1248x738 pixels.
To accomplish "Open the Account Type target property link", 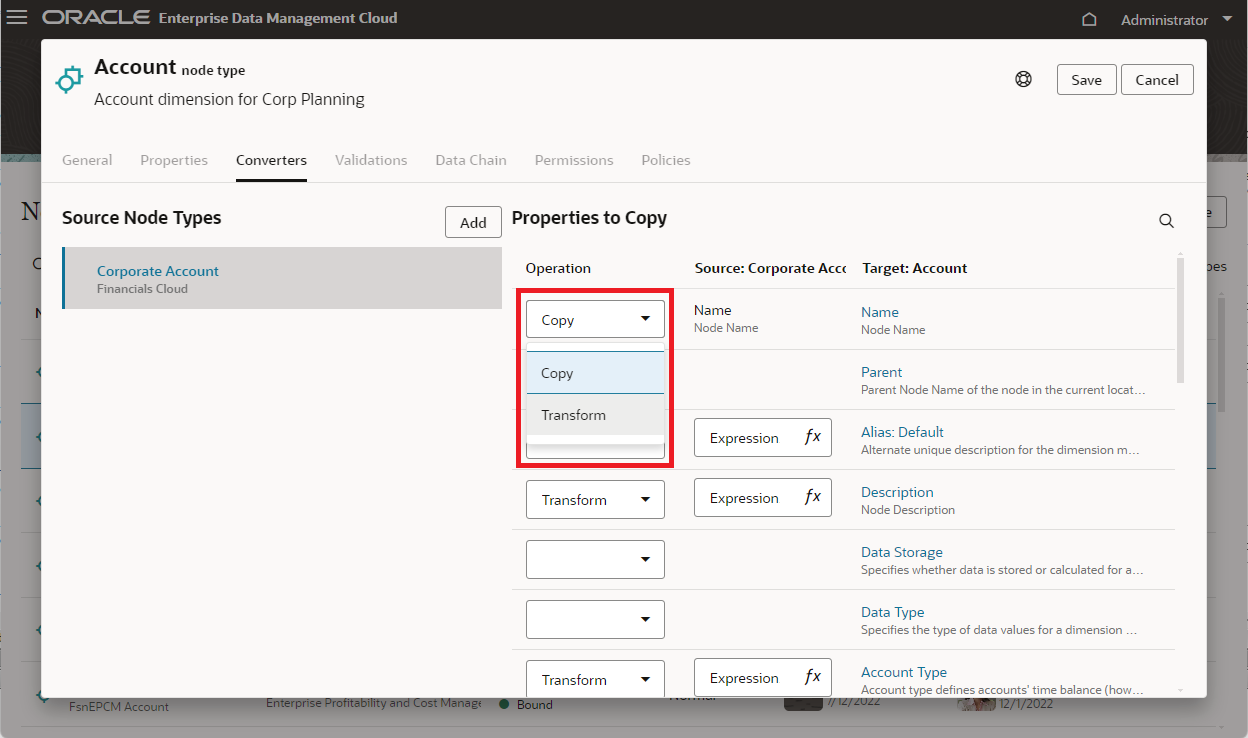I will pos(904,672).
